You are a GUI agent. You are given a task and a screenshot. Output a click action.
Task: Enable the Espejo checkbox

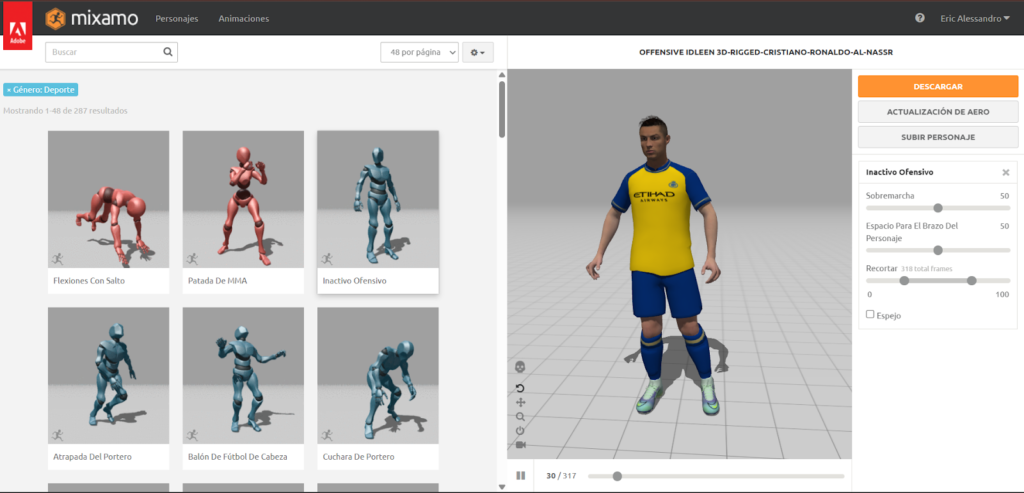(870, 314)
